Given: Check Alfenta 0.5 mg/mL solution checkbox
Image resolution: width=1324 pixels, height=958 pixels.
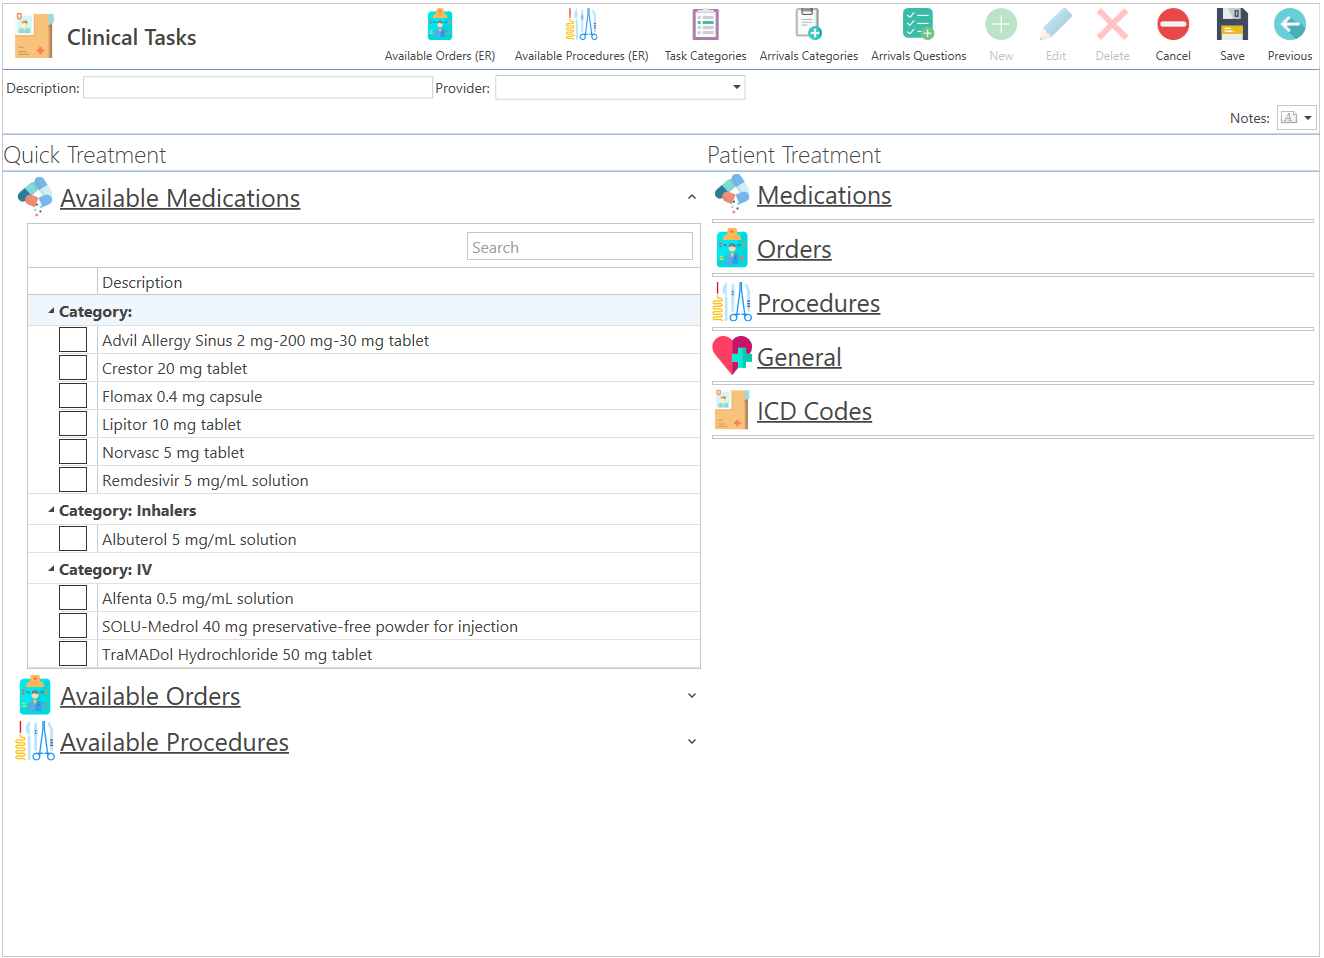Looking at the screenshot, I should [73, 598].
